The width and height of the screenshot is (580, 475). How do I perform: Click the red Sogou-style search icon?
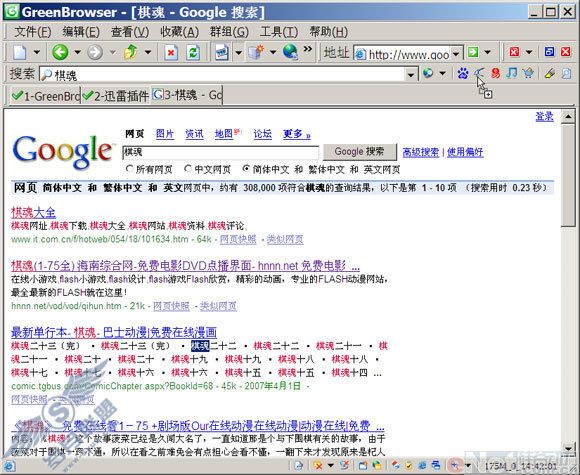point(496,73)
